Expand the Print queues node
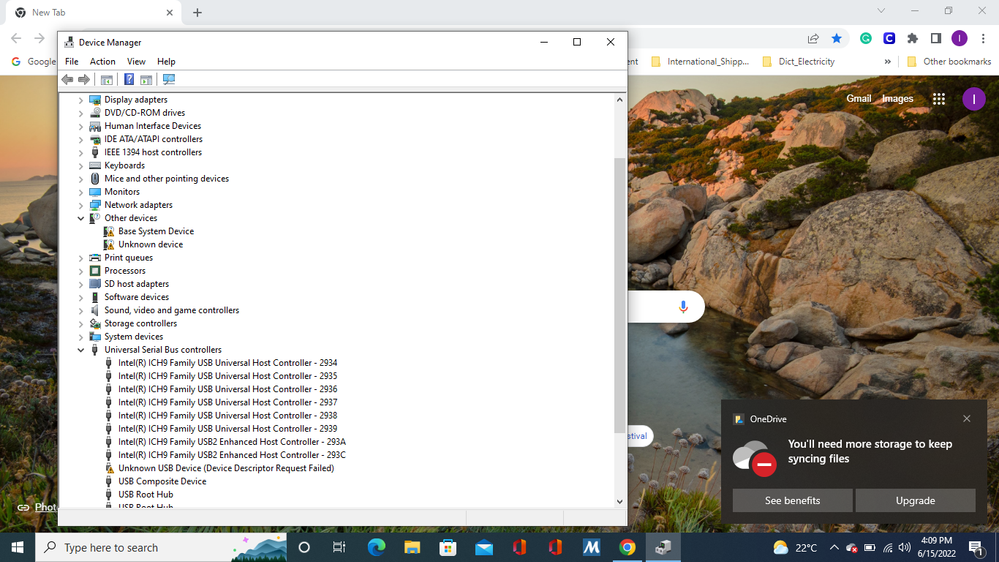The height and width of the screenshot is (562, 999). [80, 258]
